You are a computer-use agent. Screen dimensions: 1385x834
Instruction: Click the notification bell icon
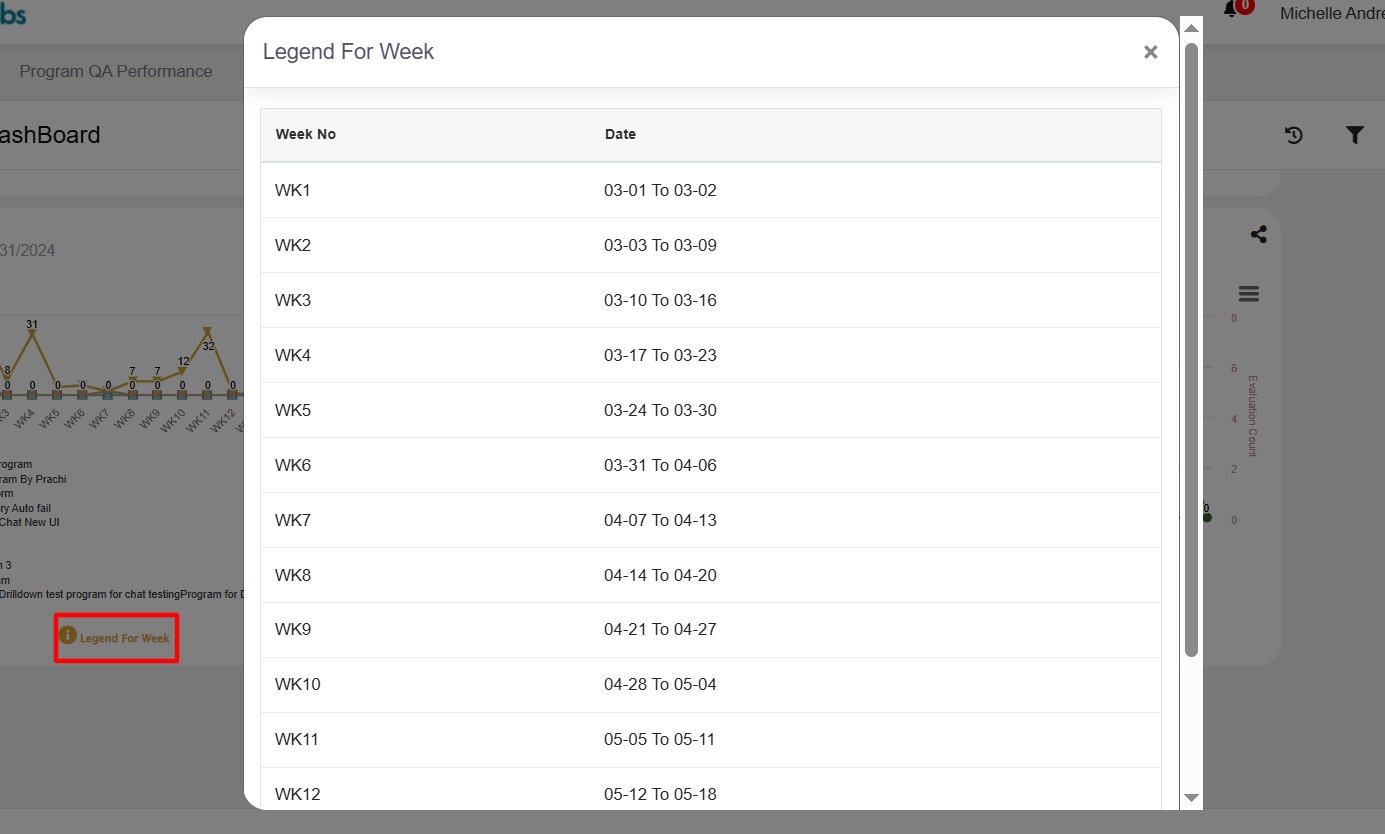click(x=1231, y=10)
